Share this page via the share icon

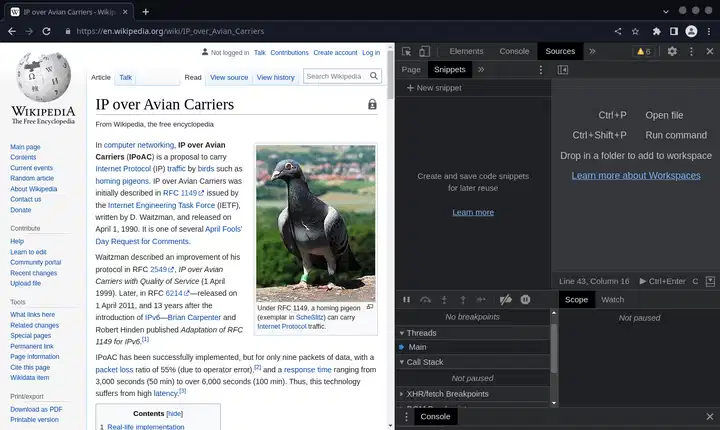(618, 31)
